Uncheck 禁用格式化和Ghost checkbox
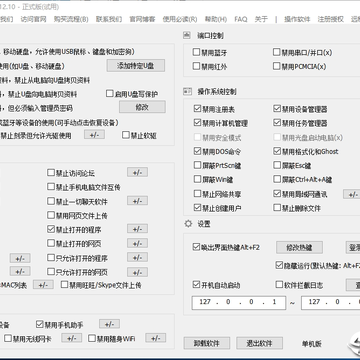The image size is (360, 360). coord(277,151)
